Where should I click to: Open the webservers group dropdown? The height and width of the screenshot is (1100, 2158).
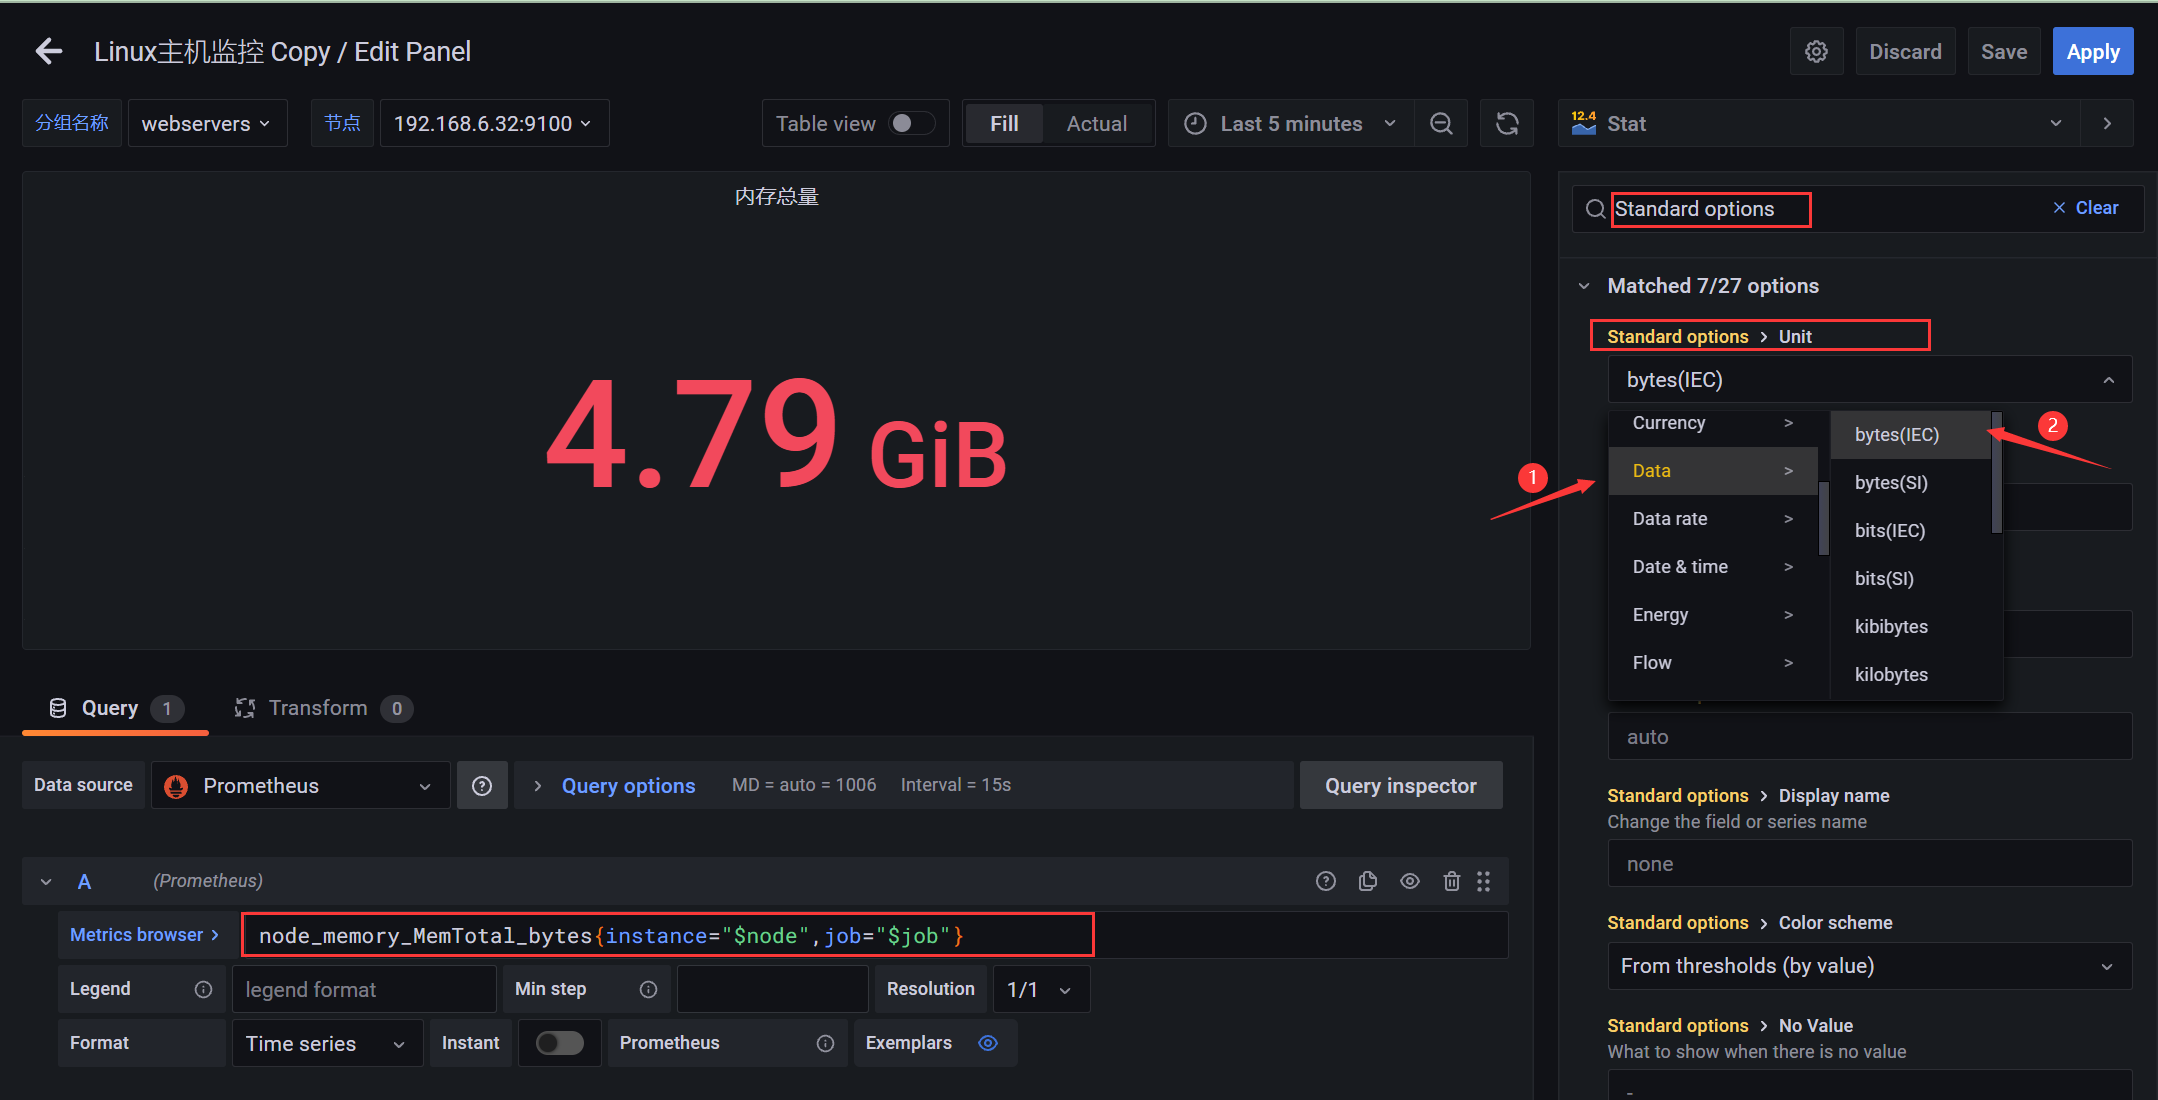[x=207, y=123]
